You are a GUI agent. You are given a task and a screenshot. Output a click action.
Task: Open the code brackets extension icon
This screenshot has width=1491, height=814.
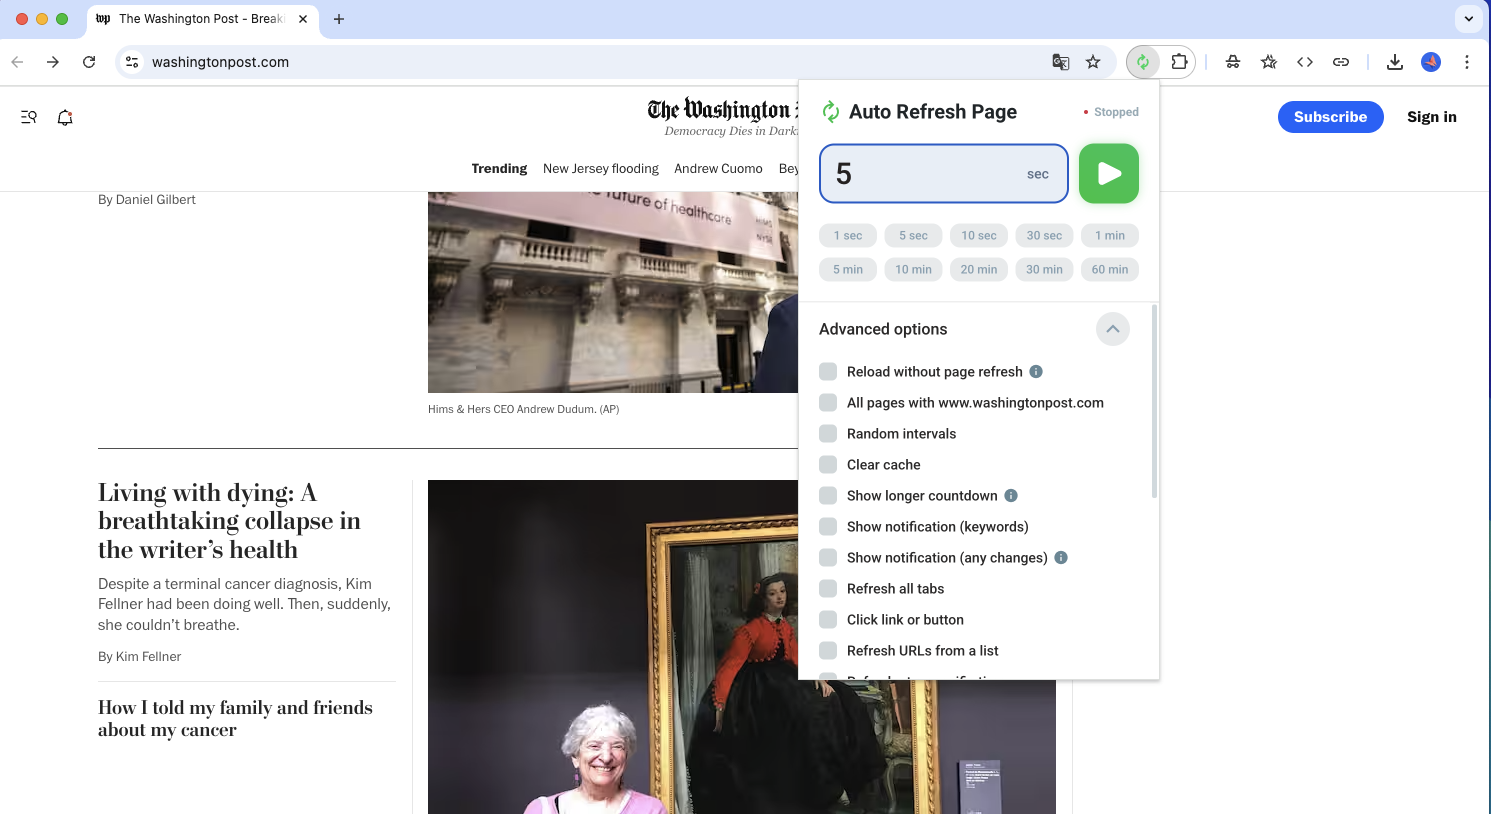[1305, 62]
